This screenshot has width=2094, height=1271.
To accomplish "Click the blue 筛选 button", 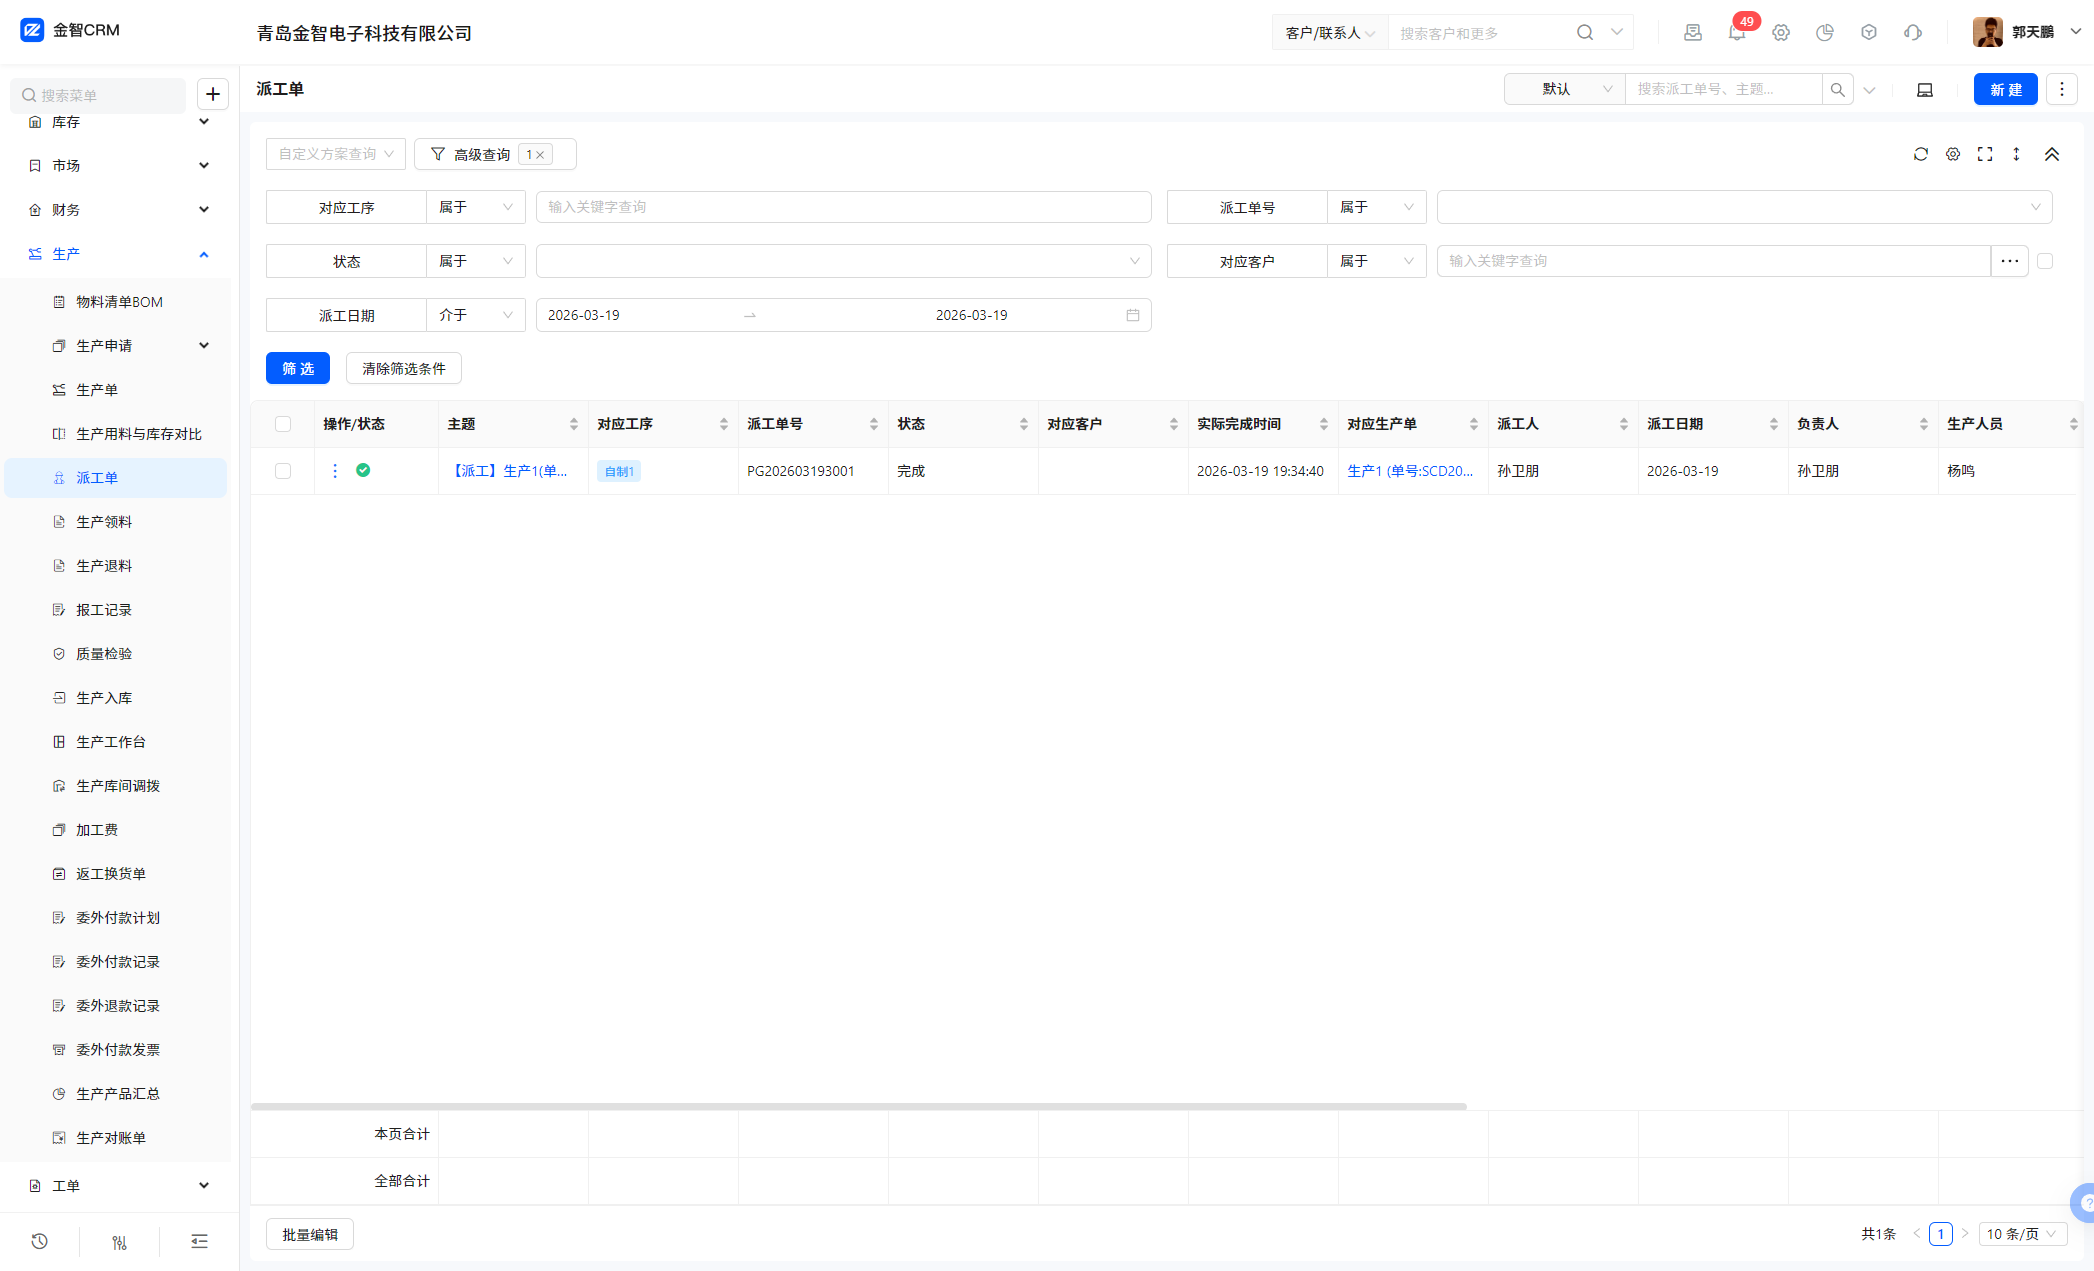I will (298, 368).
